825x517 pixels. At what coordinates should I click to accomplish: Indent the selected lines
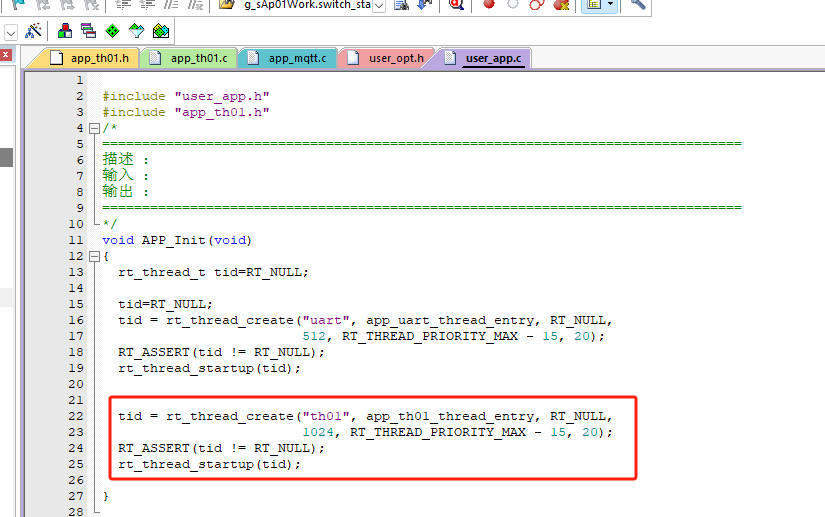coord(123,4)
